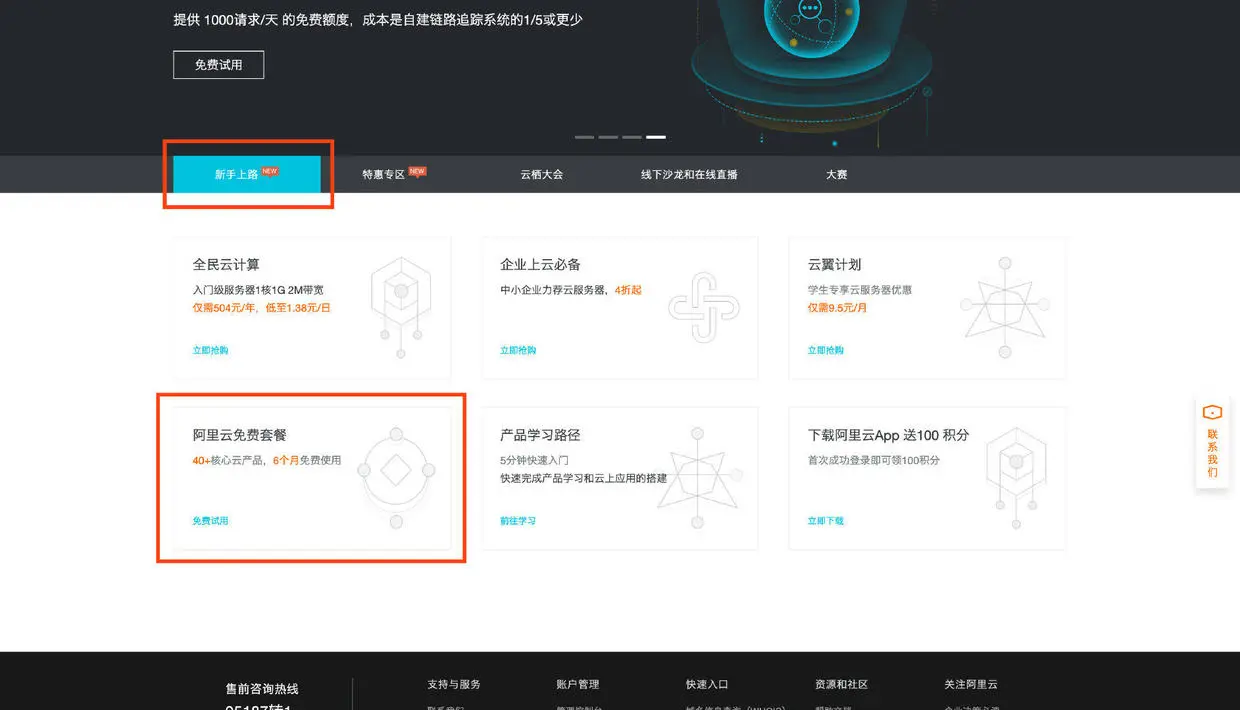Click the 立即下载 link

click(826, 521)
